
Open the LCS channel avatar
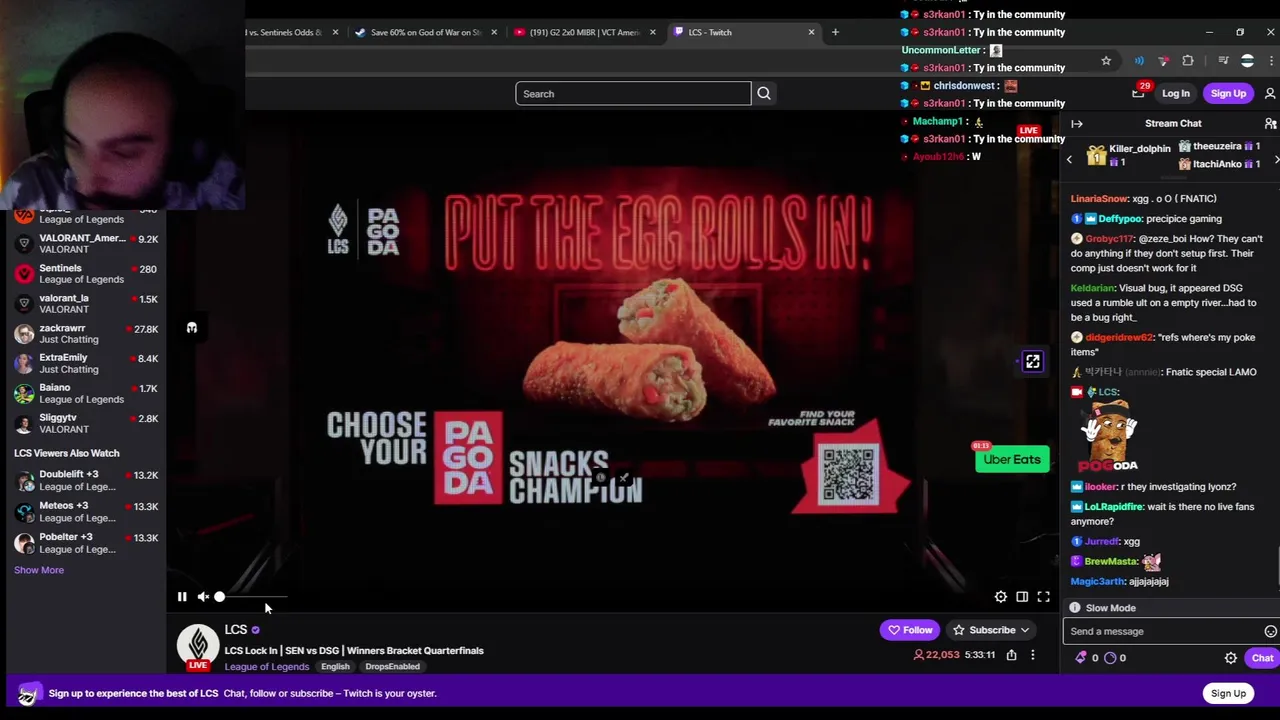click(198, 645)
